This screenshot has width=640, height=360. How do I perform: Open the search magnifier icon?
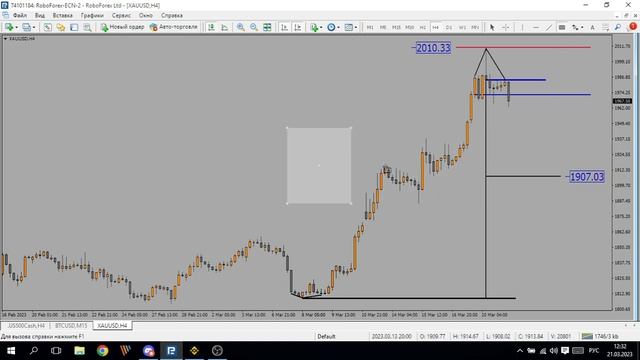point(618,27)
